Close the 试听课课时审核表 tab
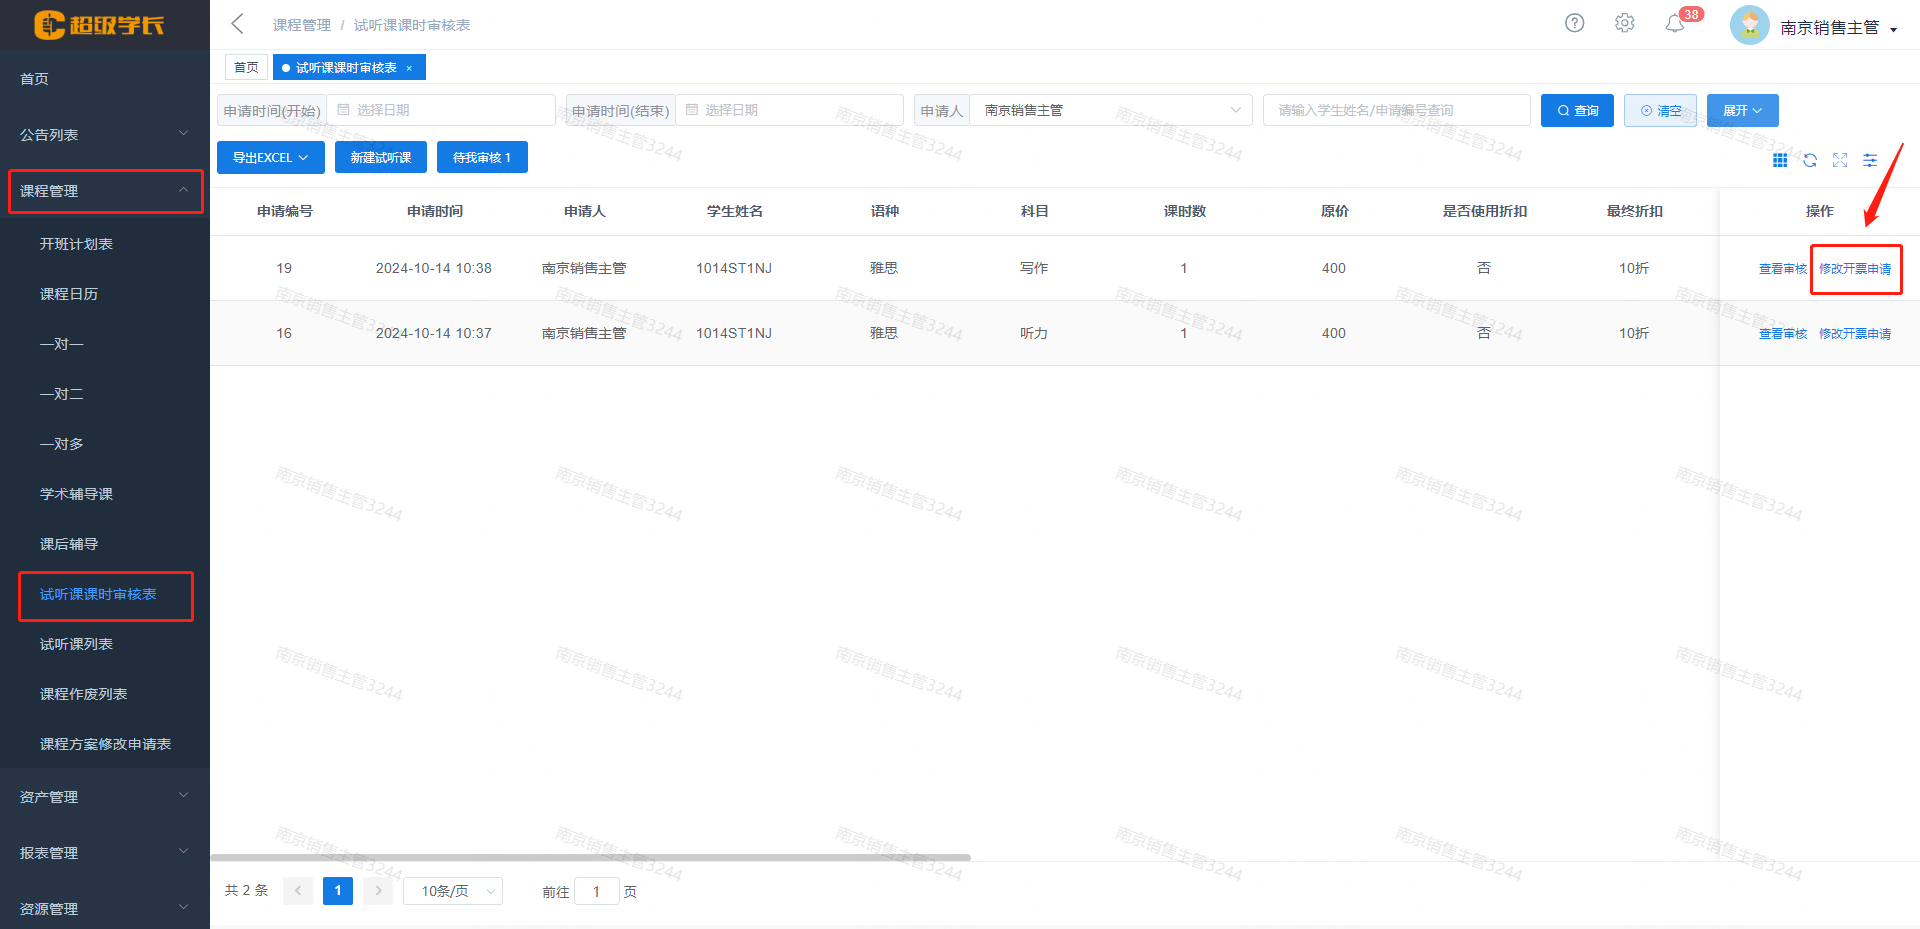This screenshot has height=929, width=1920. click(x=409, y=68)
